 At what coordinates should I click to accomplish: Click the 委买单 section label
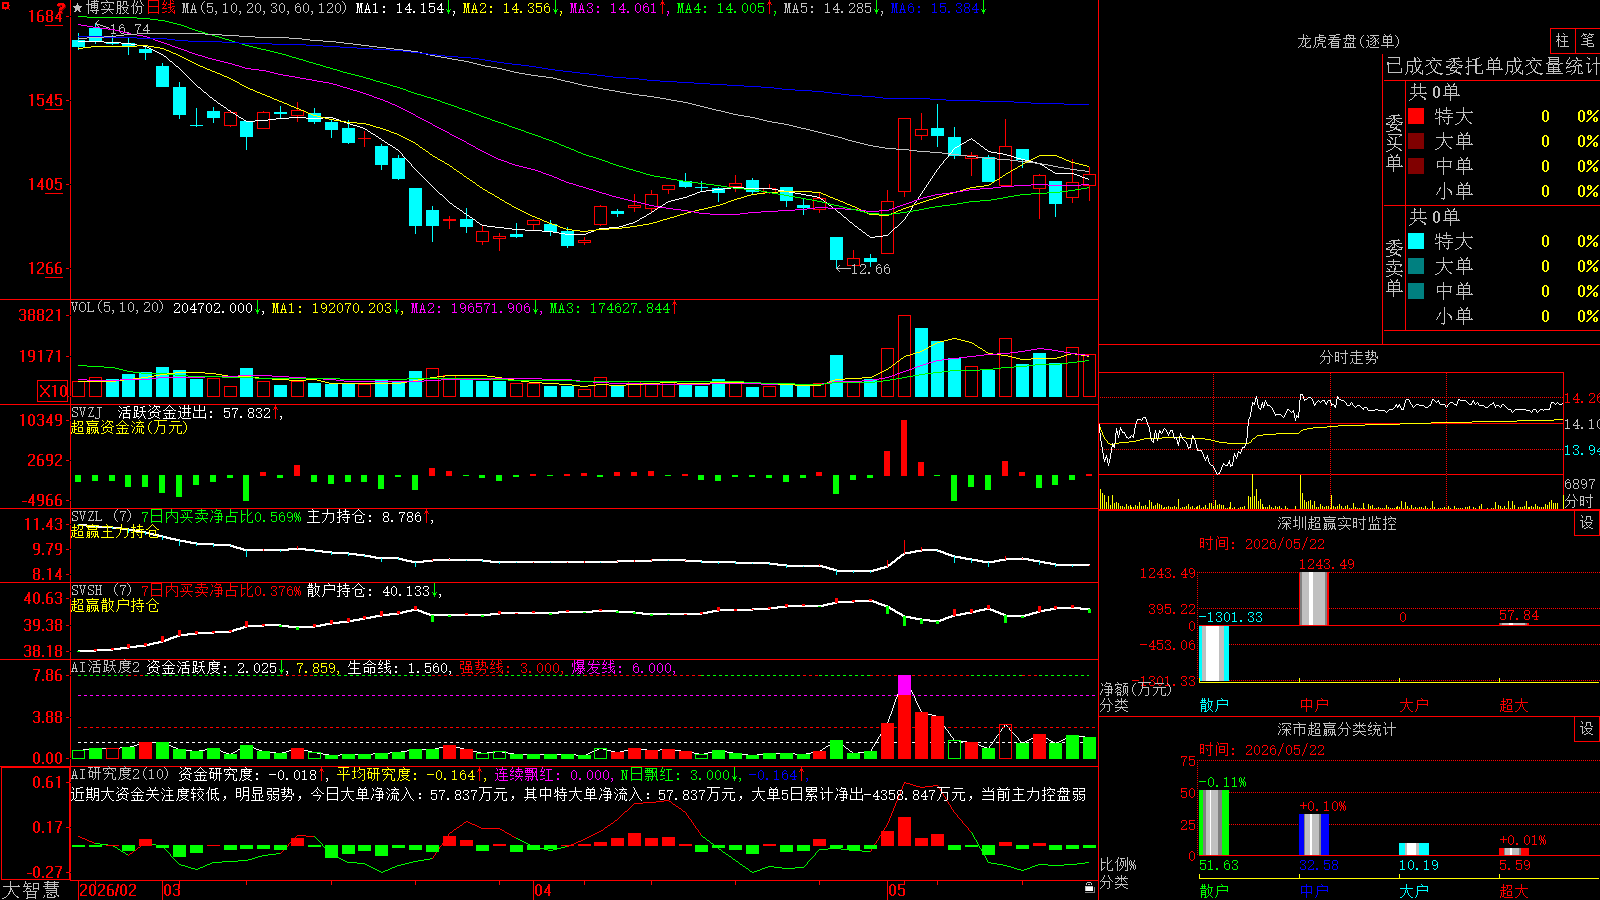pyautogui.click(x=1394, y=143)
